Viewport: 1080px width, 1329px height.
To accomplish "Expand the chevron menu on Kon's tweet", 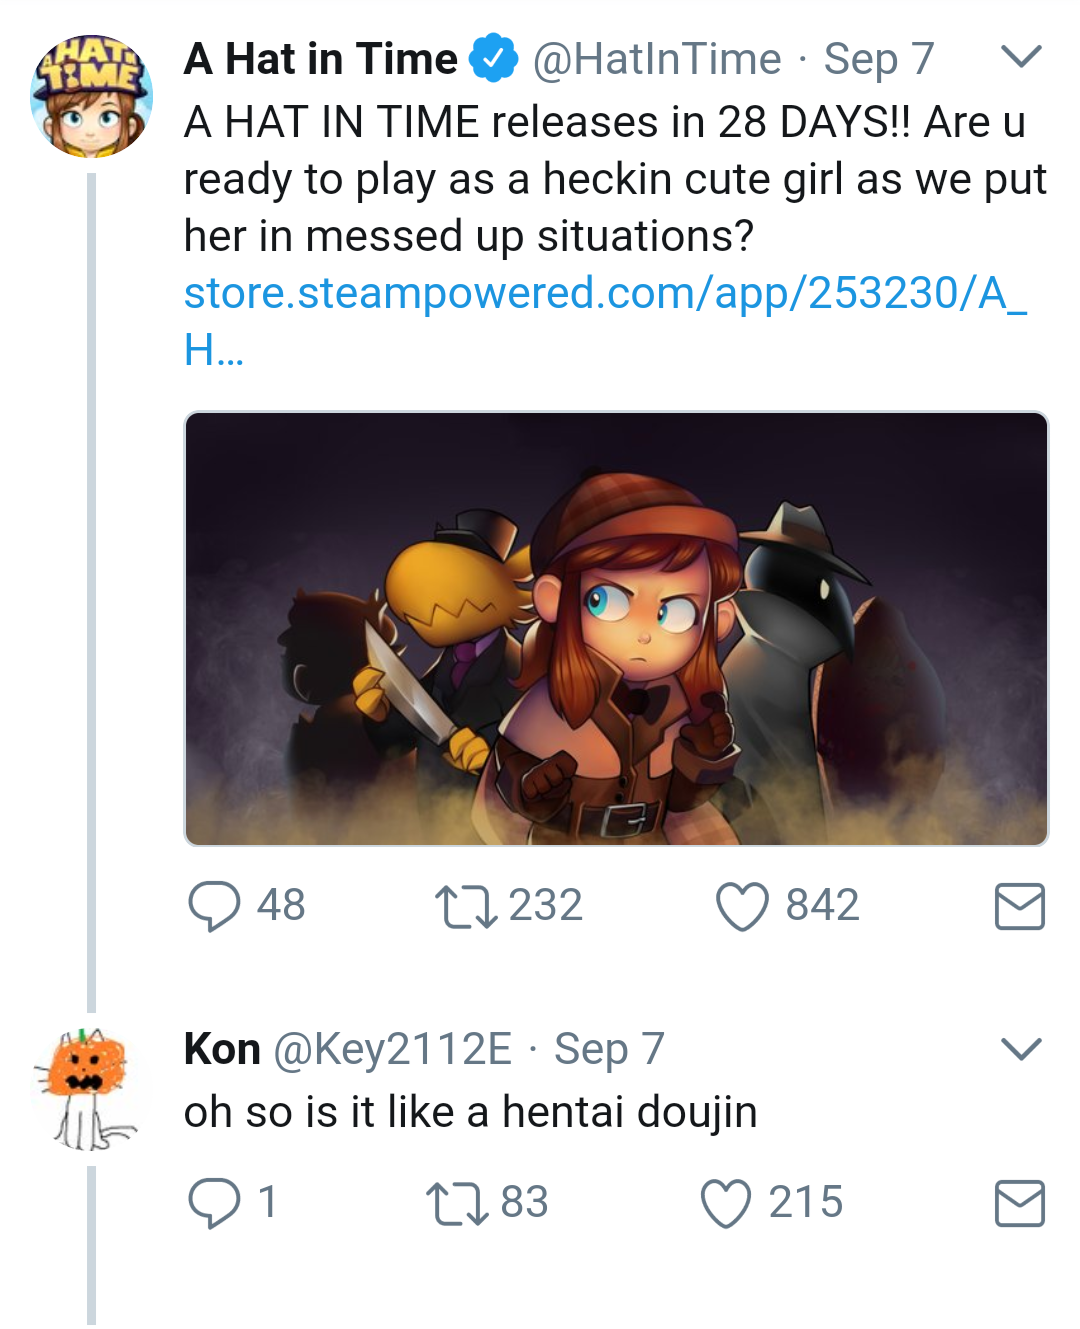I will tap(1021, 1048).
